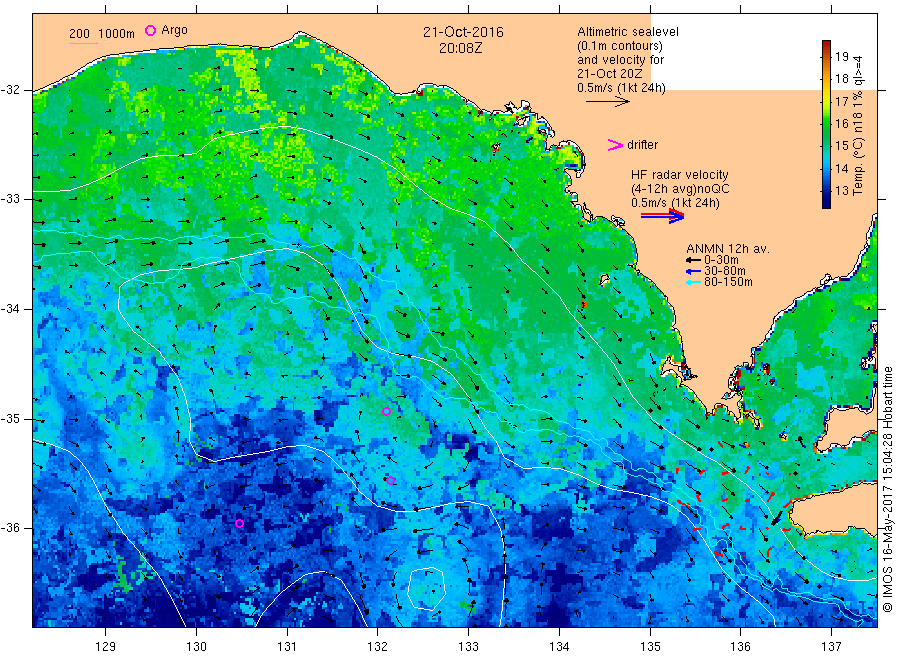This screenshot has width=900, height=660.
Task: Select the cyan 80-150m ANMN arrow
Action: [x=693, y=282]
